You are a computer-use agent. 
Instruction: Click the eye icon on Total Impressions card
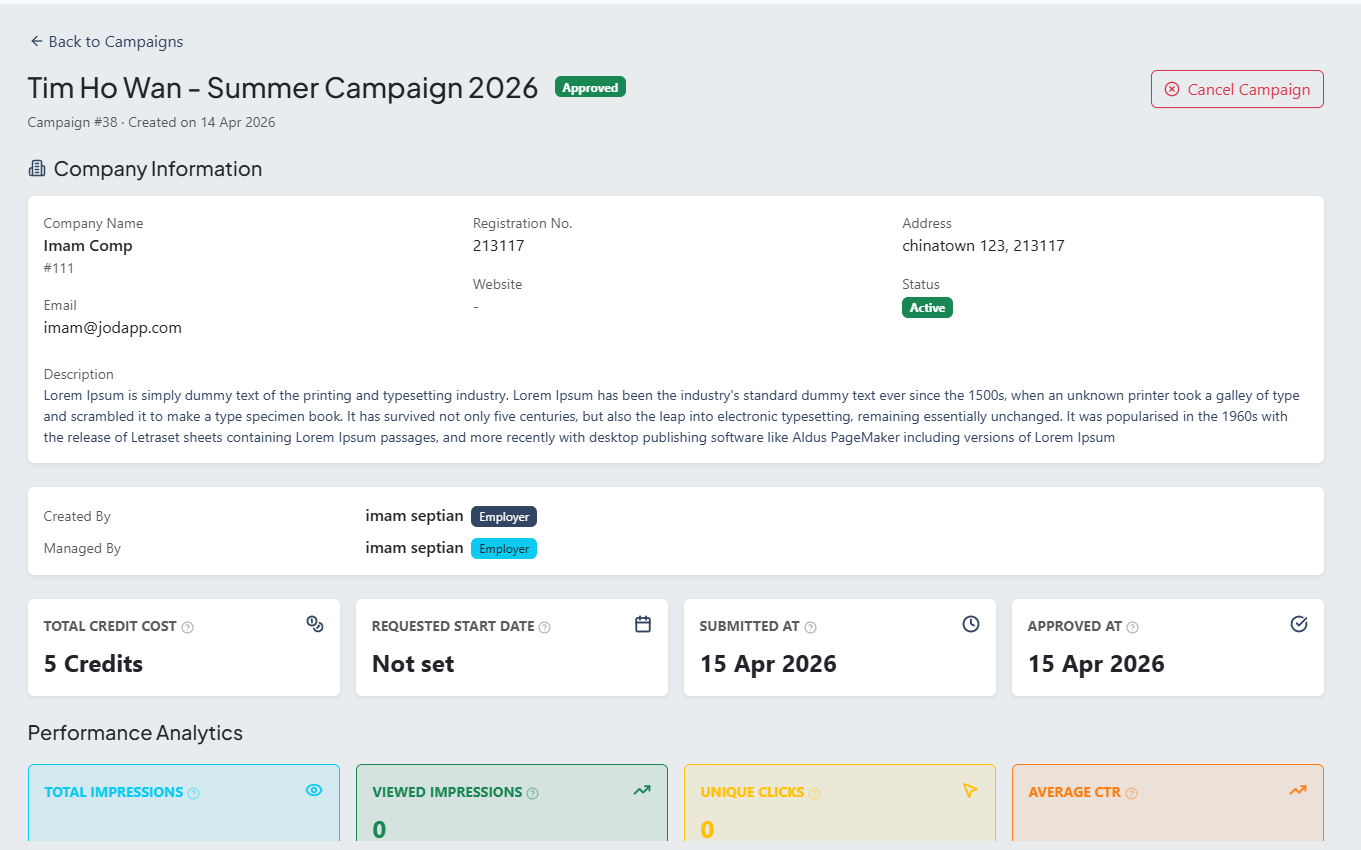tap(314, 790)
